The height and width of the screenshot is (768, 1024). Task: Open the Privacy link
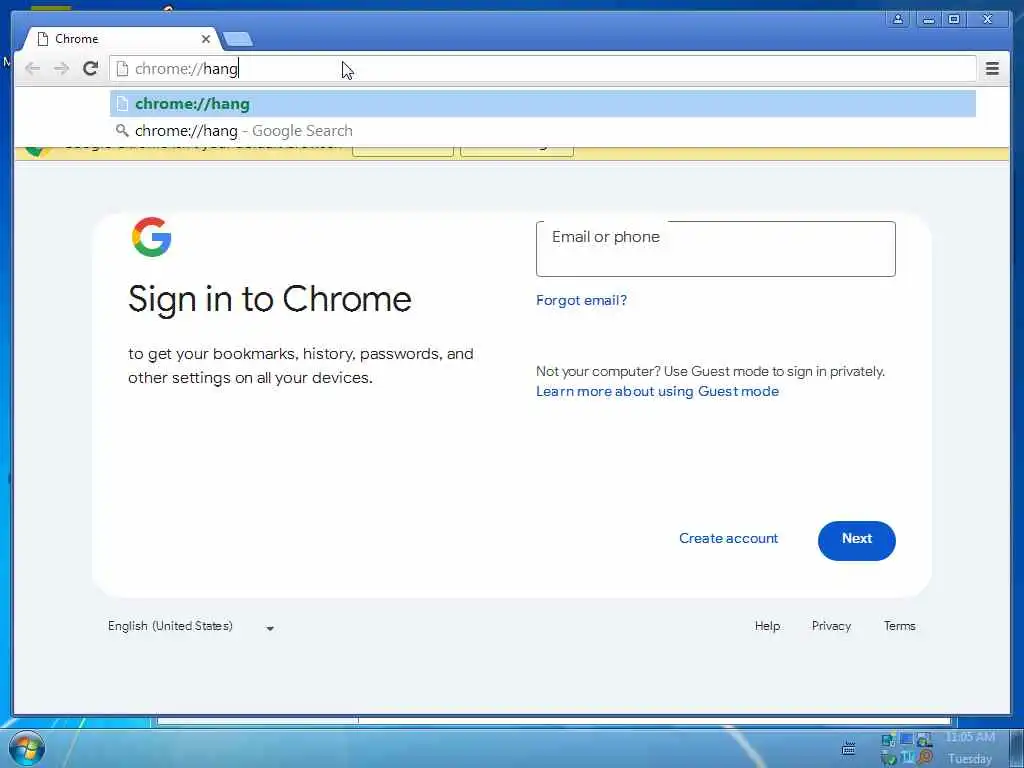[x=831, y=626]
